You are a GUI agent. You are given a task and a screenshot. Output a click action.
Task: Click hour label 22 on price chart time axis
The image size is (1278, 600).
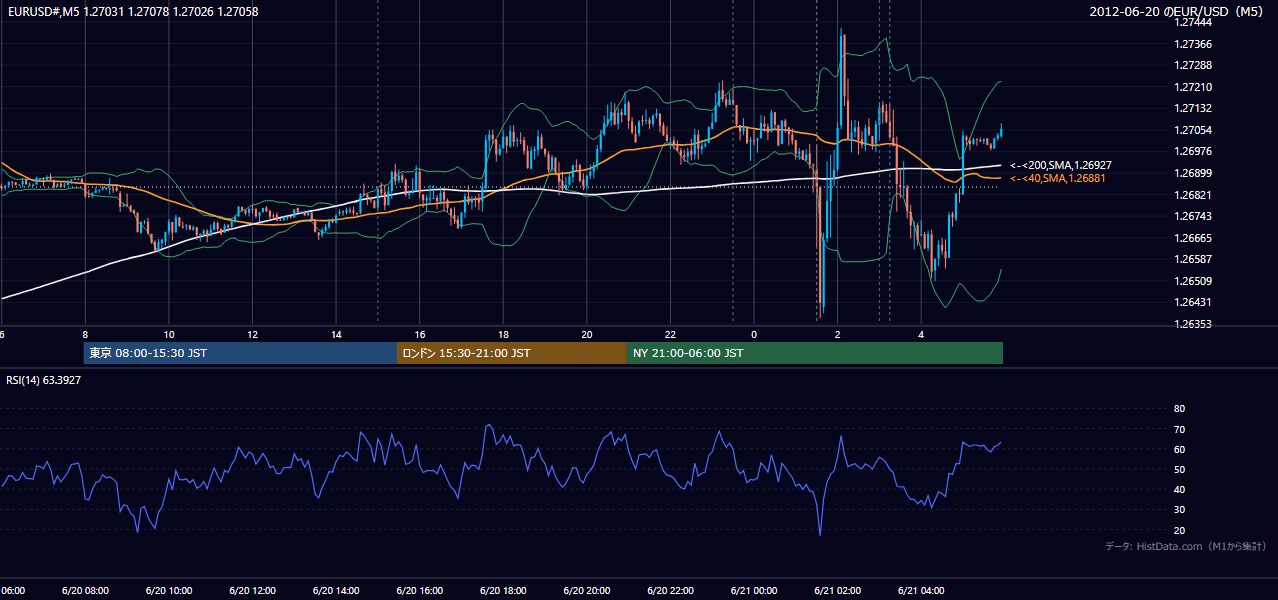coord(671,335)
